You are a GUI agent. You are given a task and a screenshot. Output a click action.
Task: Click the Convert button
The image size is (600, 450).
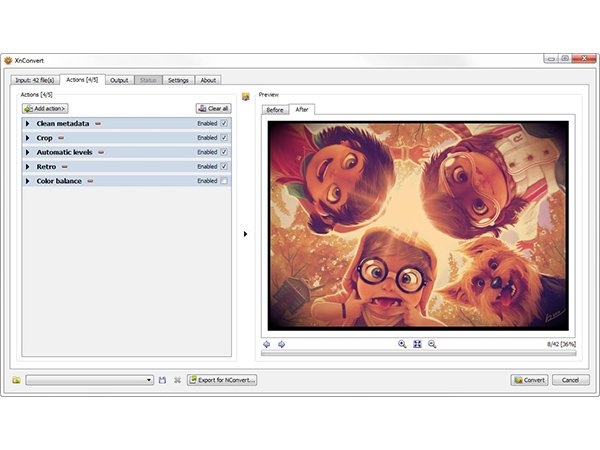coord(529,380)
